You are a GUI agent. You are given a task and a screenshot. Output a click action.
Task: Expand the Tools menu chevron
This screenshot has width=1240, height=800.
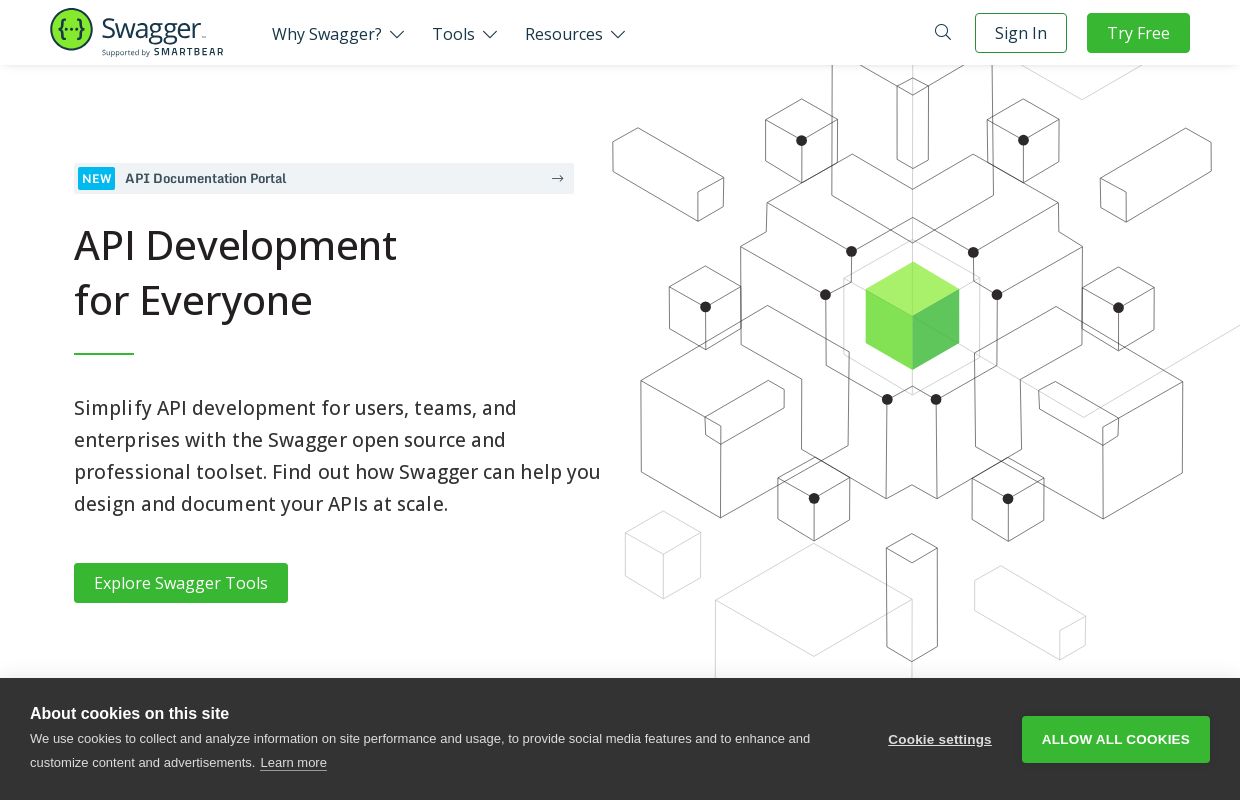coord(490,34)
